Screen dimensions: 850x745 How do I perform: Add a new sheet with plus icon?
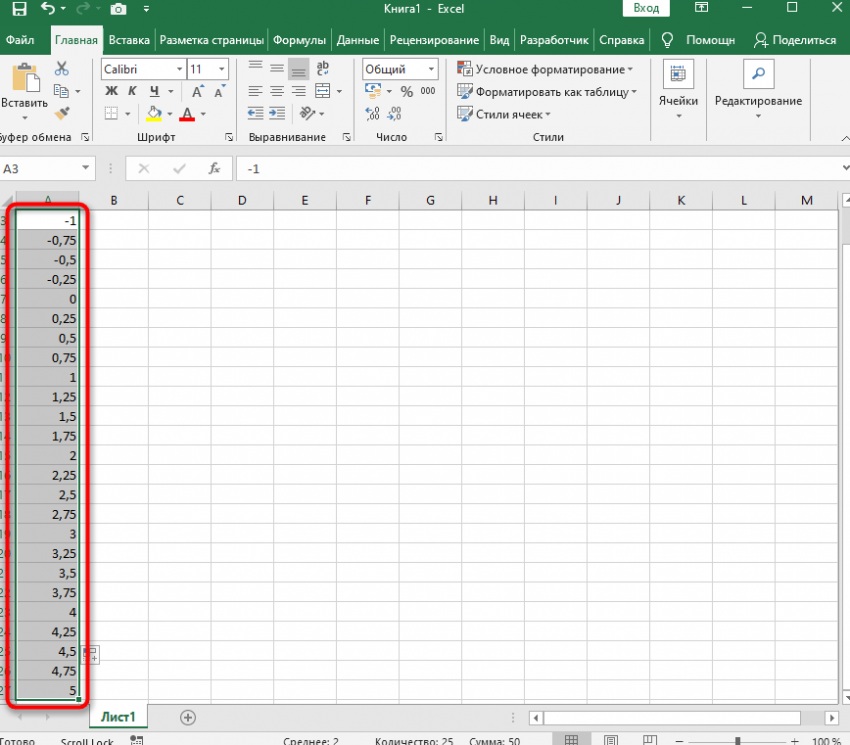pos(187,717)
